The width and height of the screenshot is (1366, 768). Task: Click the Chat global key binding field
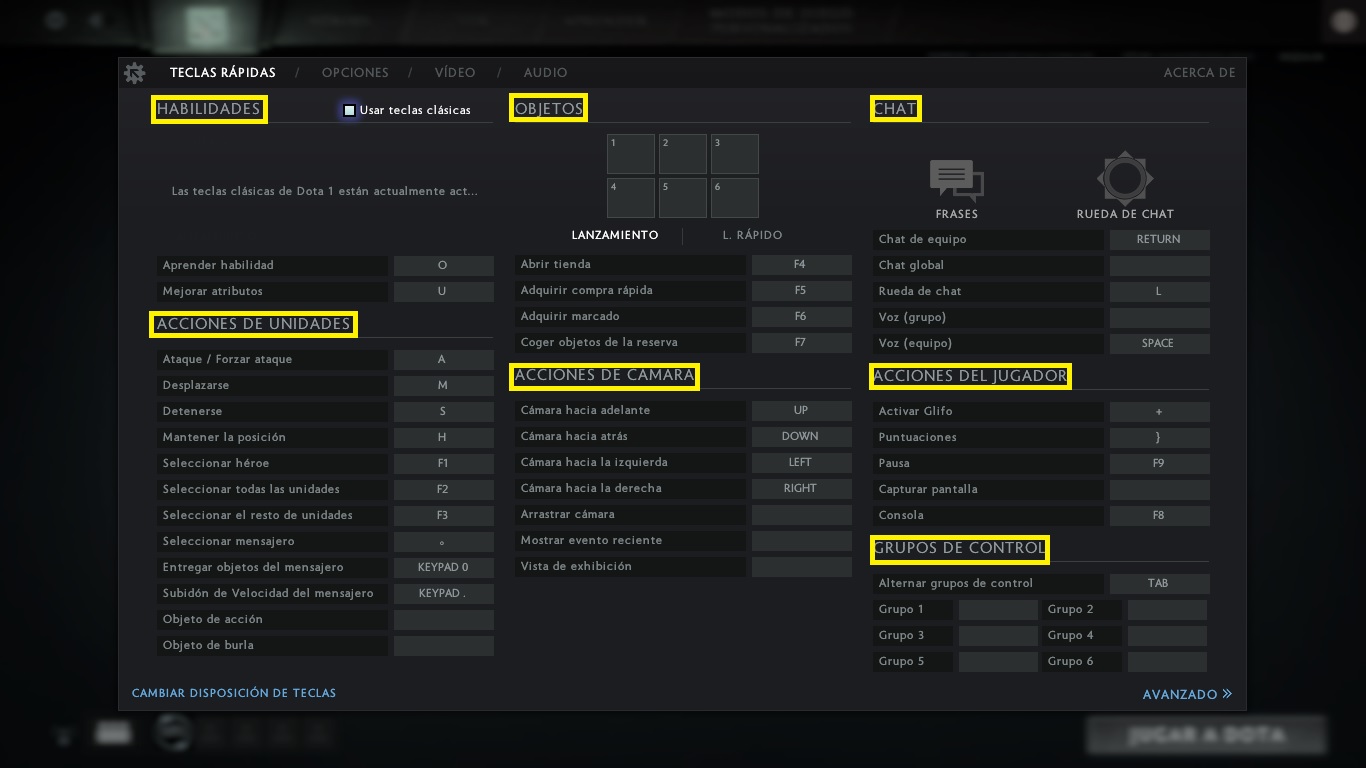[1159, 266]
